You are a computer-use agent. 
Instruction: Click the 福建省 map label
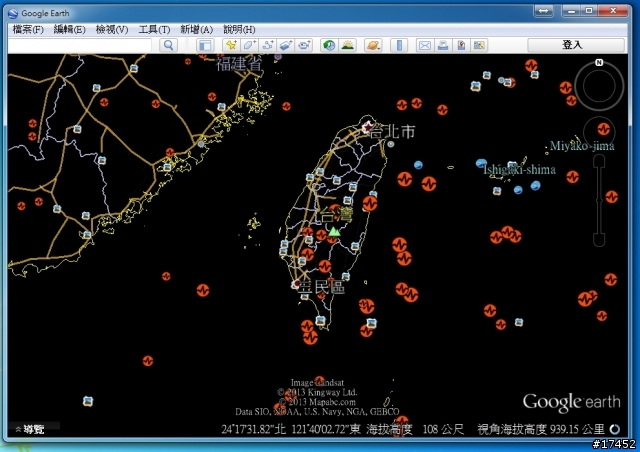pos(239,64)
